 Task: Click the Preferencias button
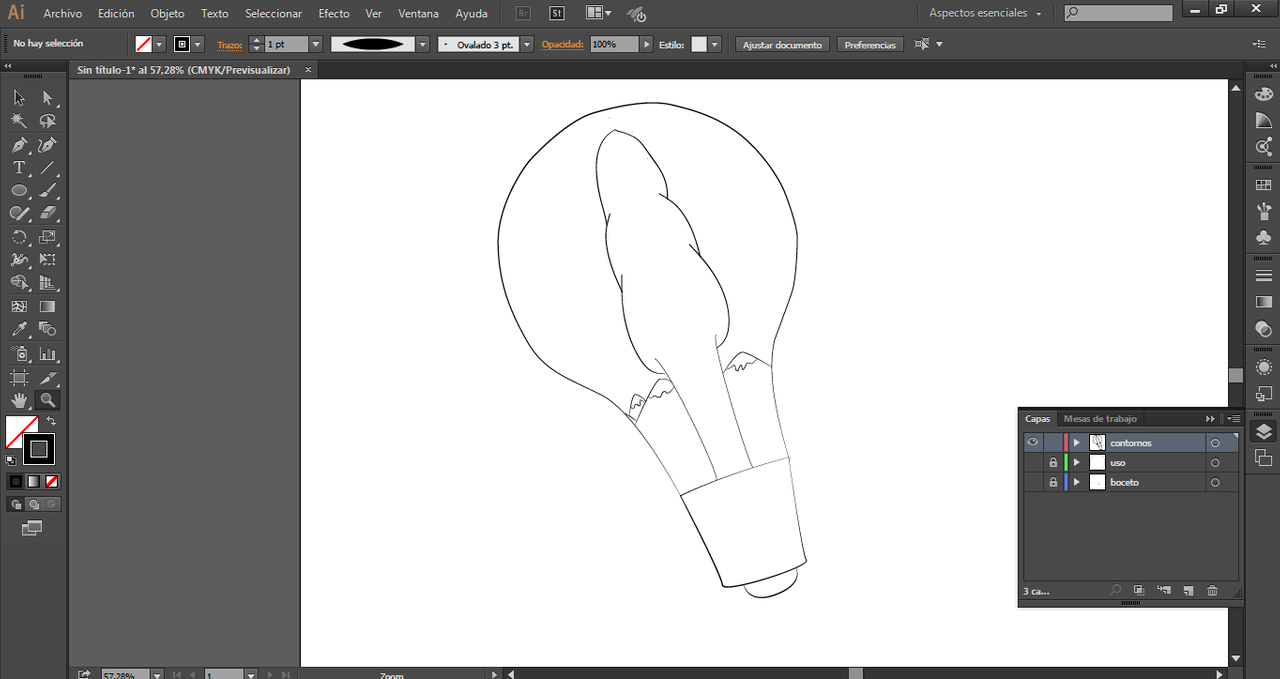click(870, 45)
